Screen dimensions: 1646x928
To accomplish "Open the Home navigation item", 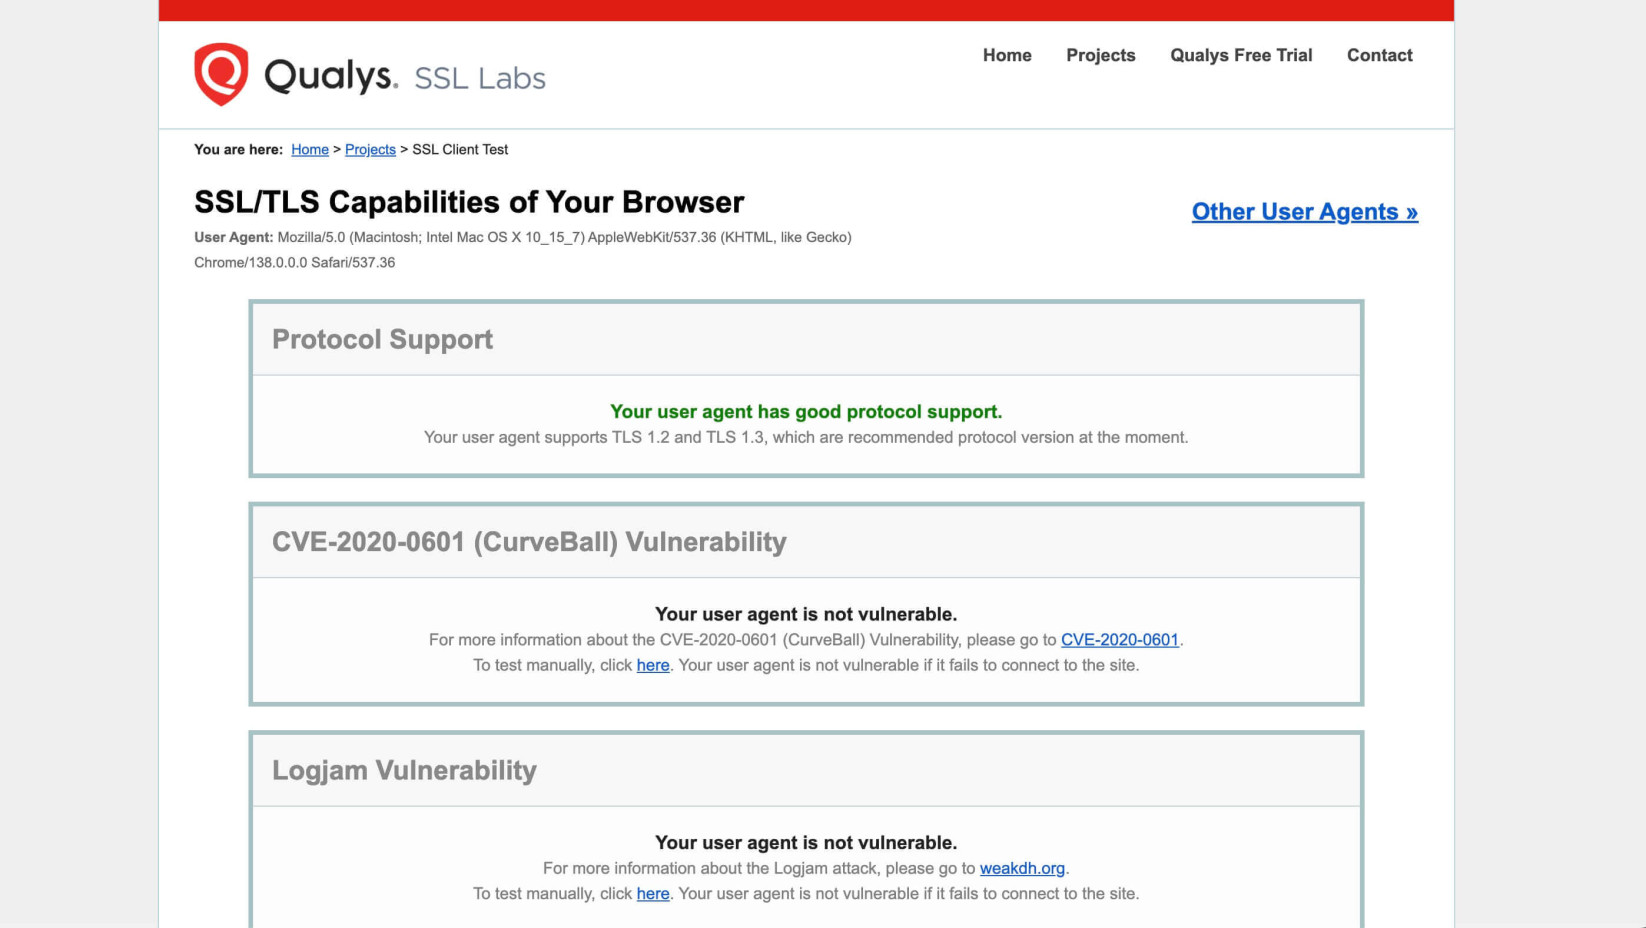I will 1007,55.
